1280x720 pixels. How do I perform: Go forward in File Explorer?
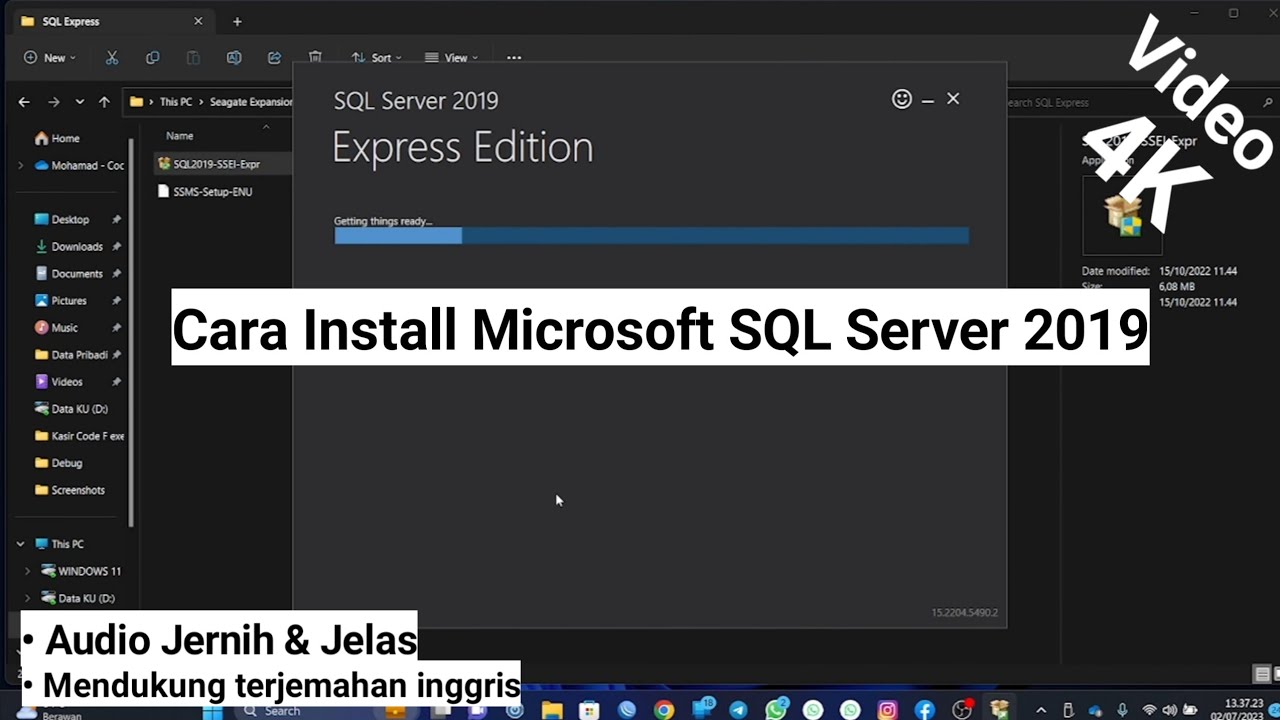(53, 102)
